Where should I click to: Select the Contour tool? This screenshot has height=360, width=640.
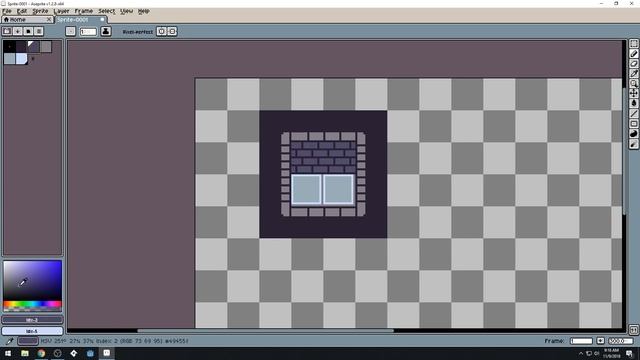633,134
